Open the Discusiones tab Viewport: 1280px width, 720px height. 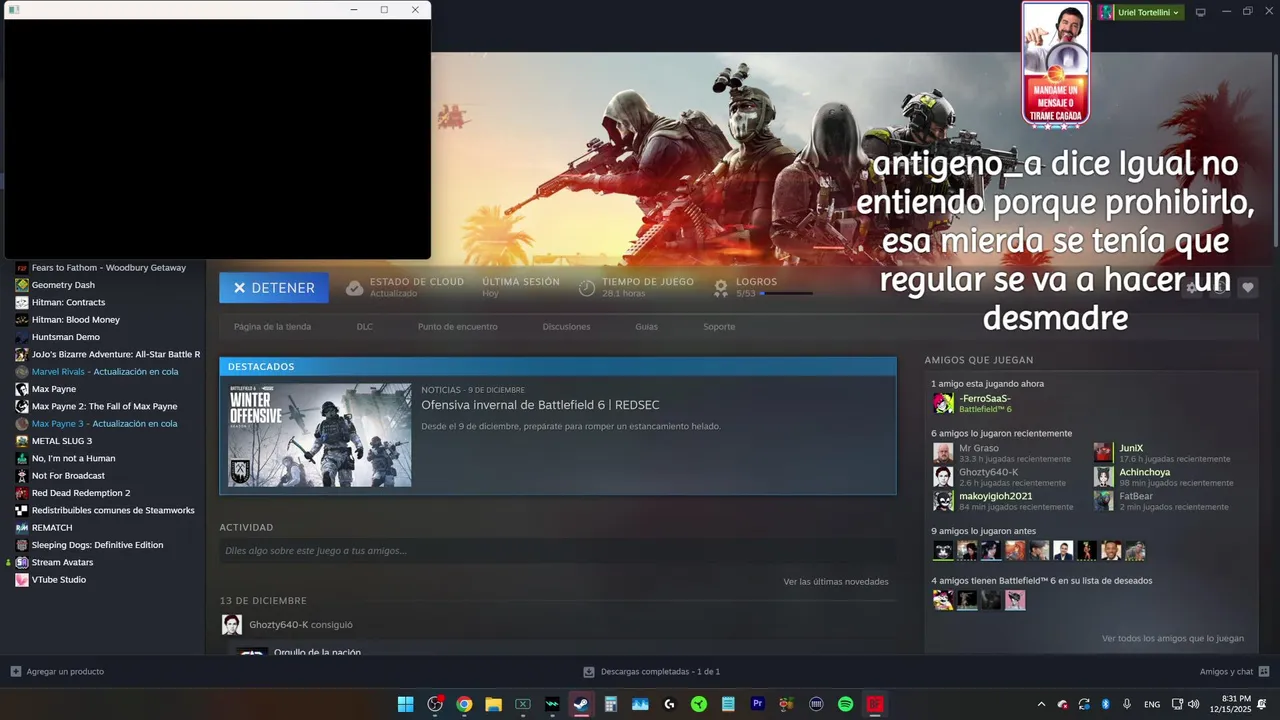pyautogui.click(x=566, y=327)
